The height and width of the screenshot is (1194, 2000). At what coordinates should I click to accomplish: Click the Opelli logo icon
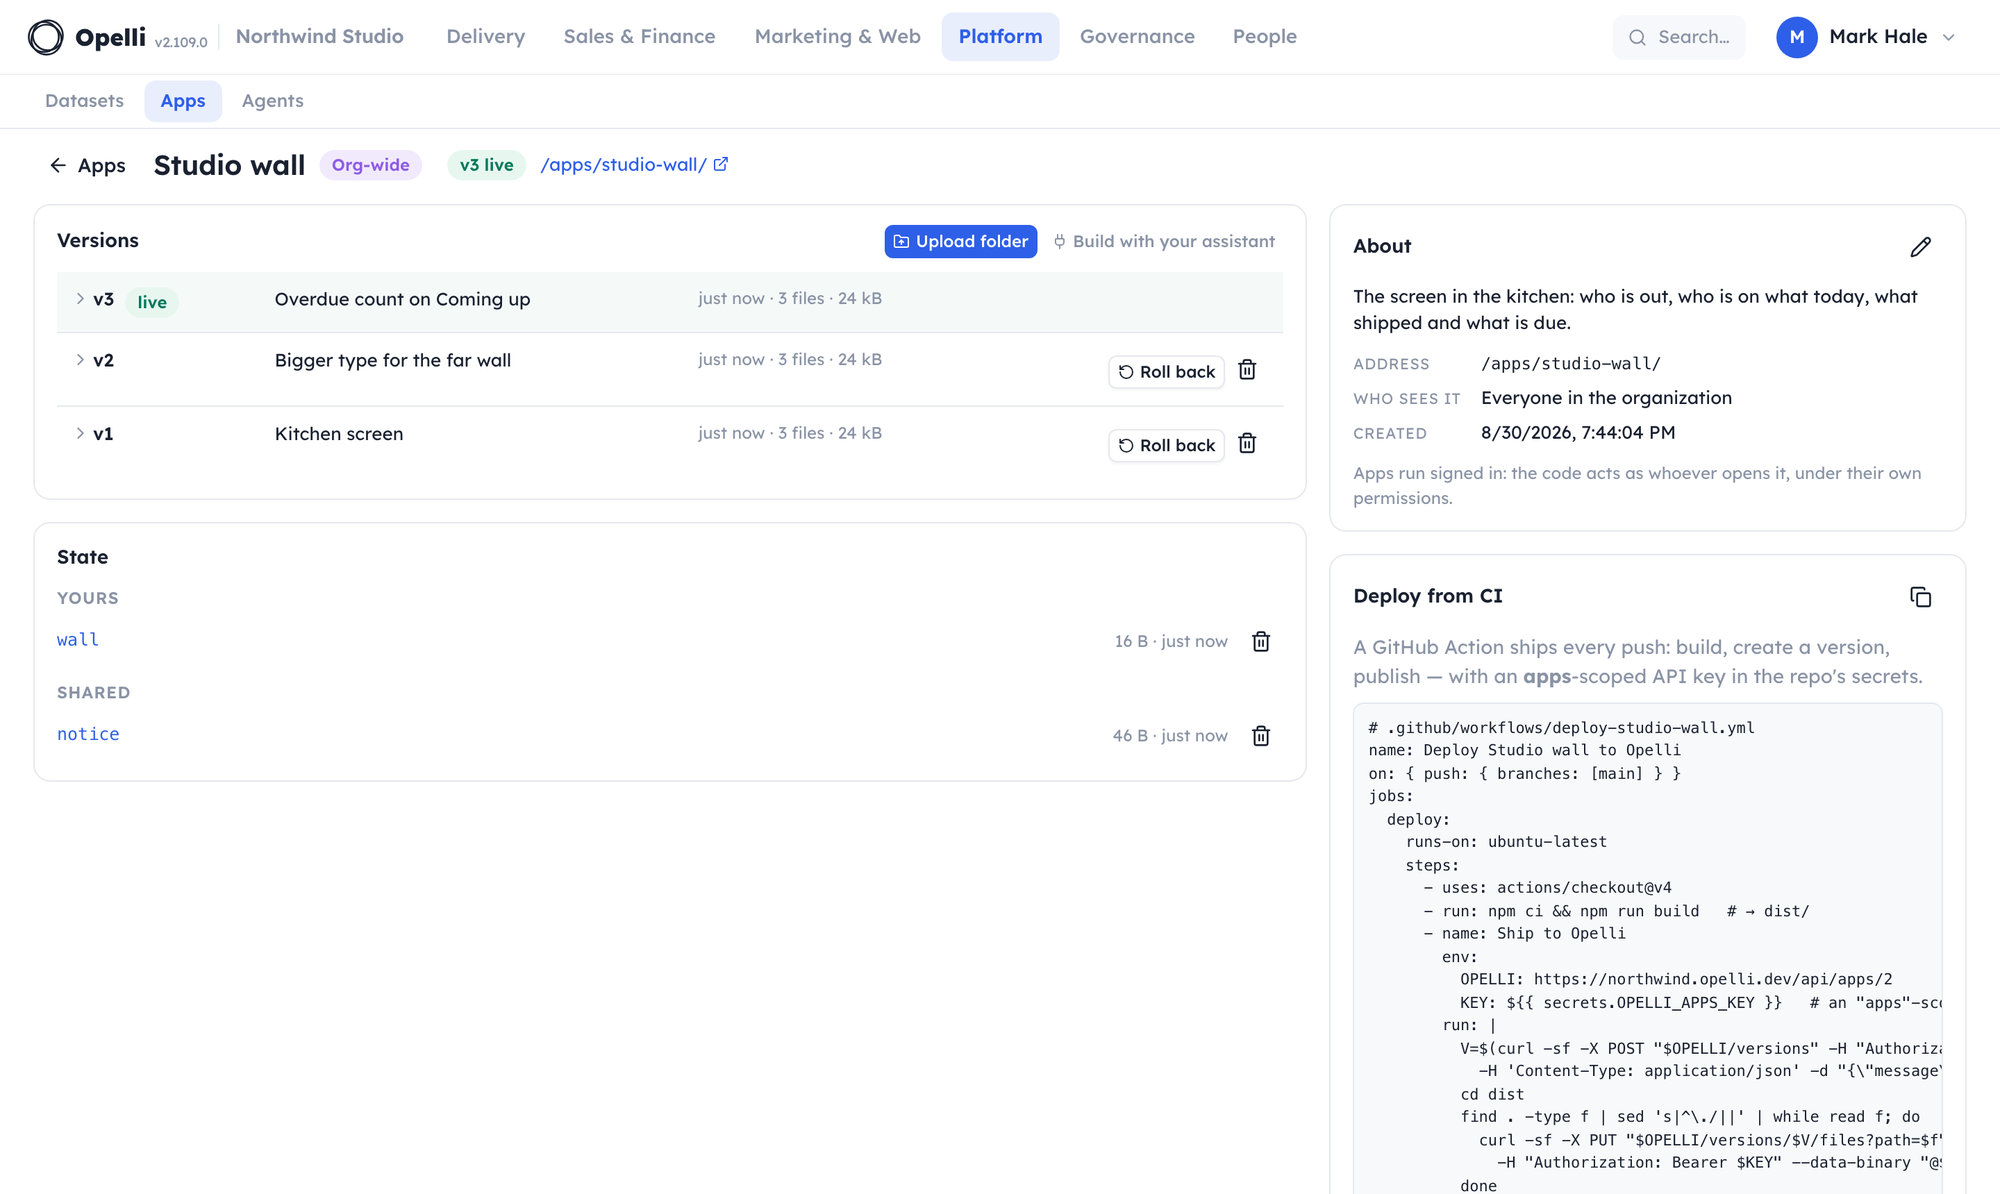point(45,37)
